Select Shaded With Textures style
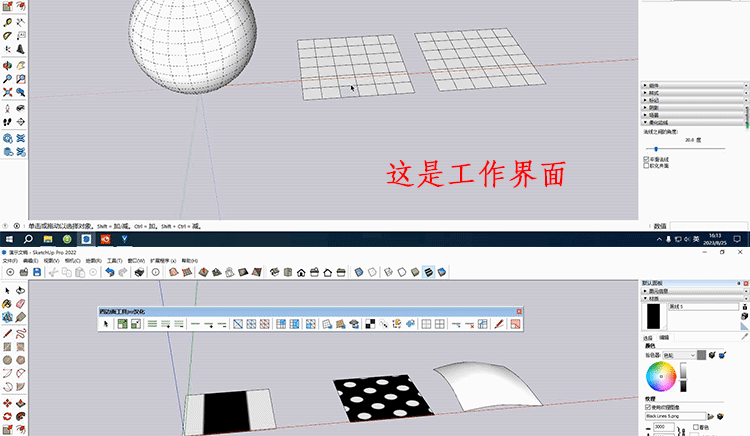This screenshot has width=750, height=436. [x=429, y=272]
